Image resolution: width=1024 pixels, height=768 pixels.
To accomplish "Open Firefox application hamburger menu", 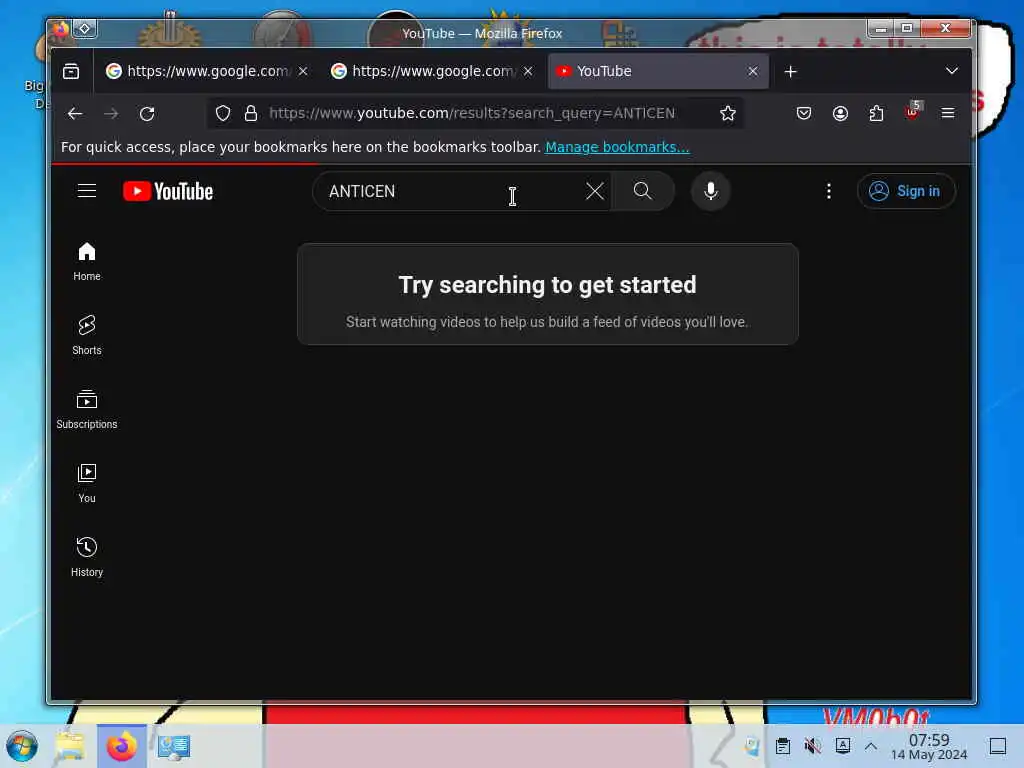I will (948, 114).
